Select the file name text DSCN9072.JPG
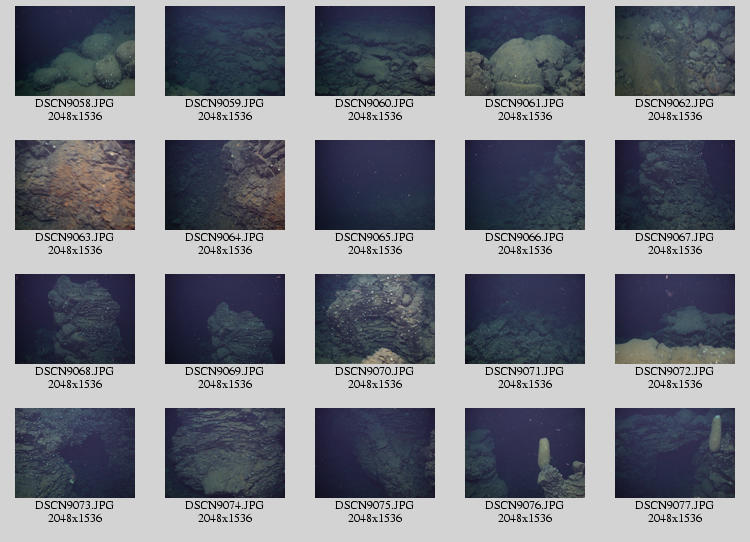Viewport: 750px width, 542px height. click(x=674, y=371)
